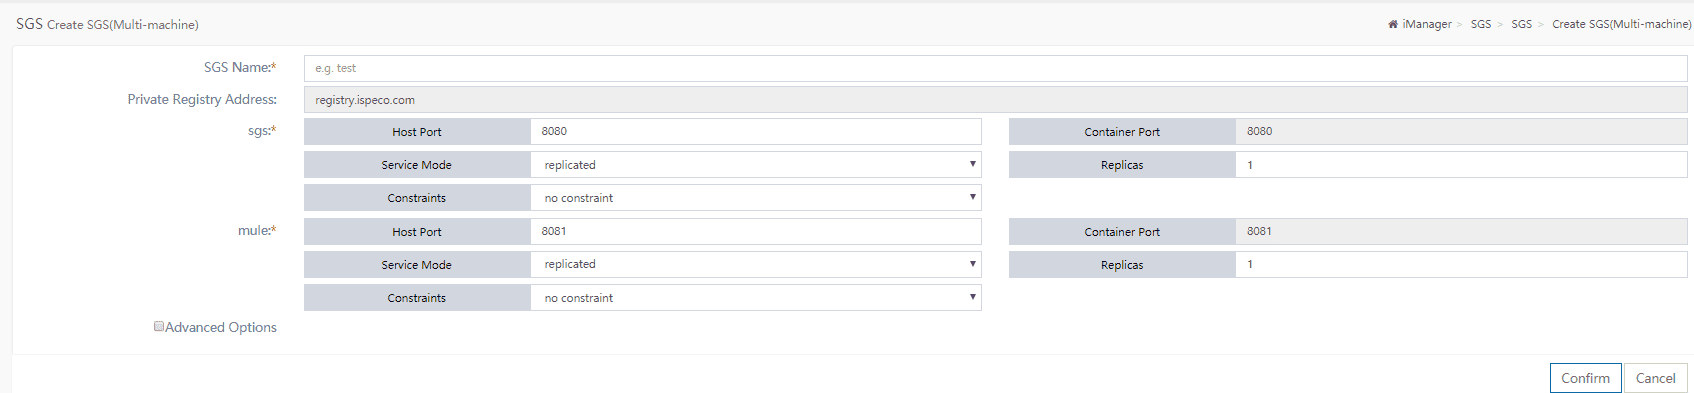This screenshot has height=393, width=1694.
Task: Click the mule Container Port 8081 field
Action: (1461, 232)
